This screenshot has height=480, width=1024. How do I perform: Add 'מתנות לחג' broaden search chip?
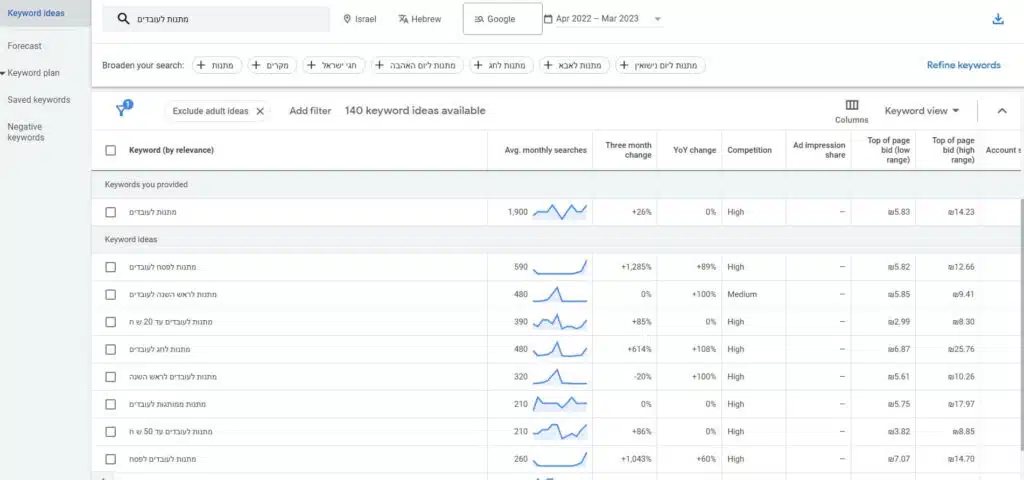(x=502, y=65)
